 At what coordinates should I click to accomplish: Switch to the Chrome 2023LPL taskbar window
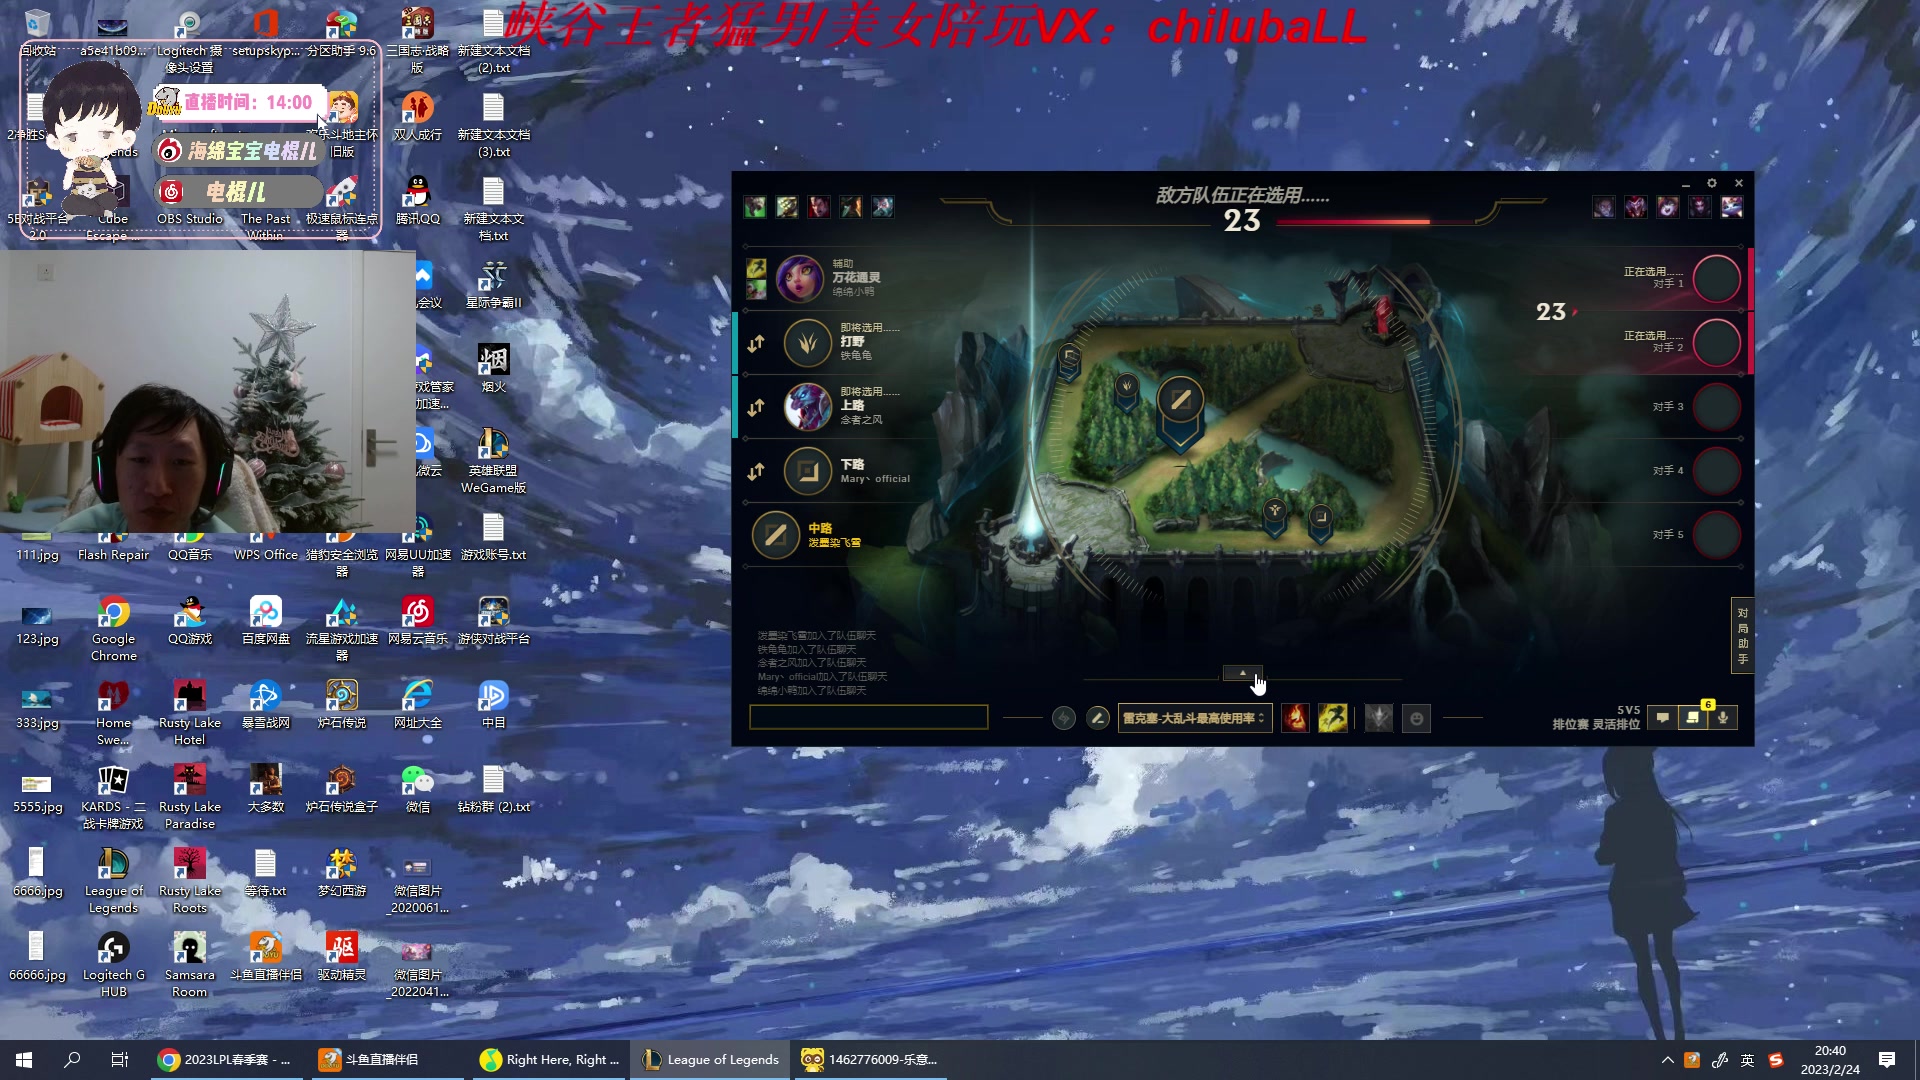pos(227,1060)
